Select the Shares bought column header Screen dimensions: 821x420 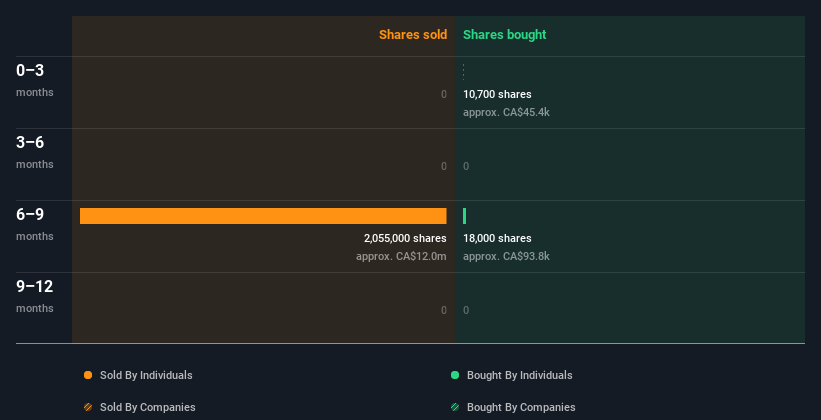coord(504,35)
